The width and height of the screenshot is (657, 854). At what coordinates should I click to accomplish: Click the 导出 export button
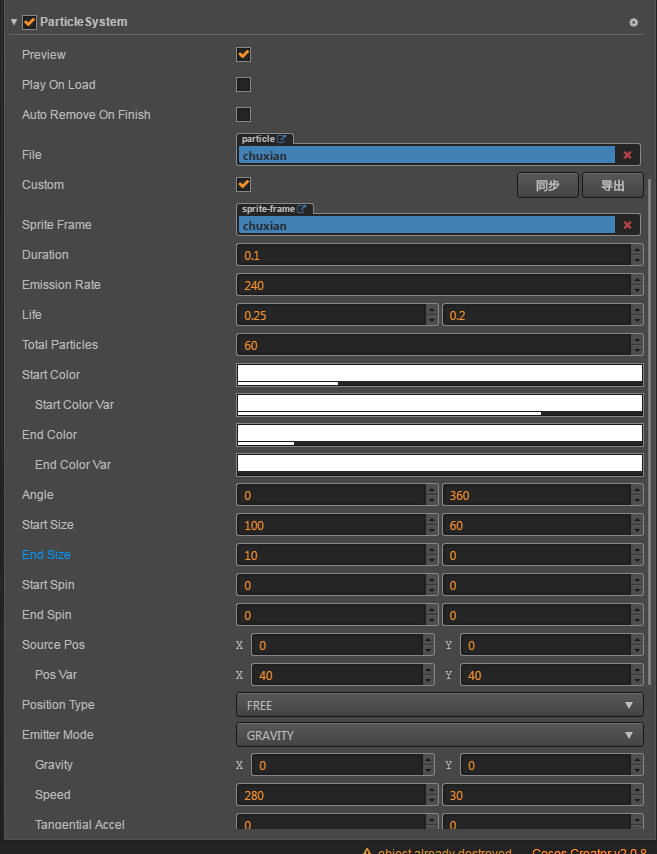613,185
